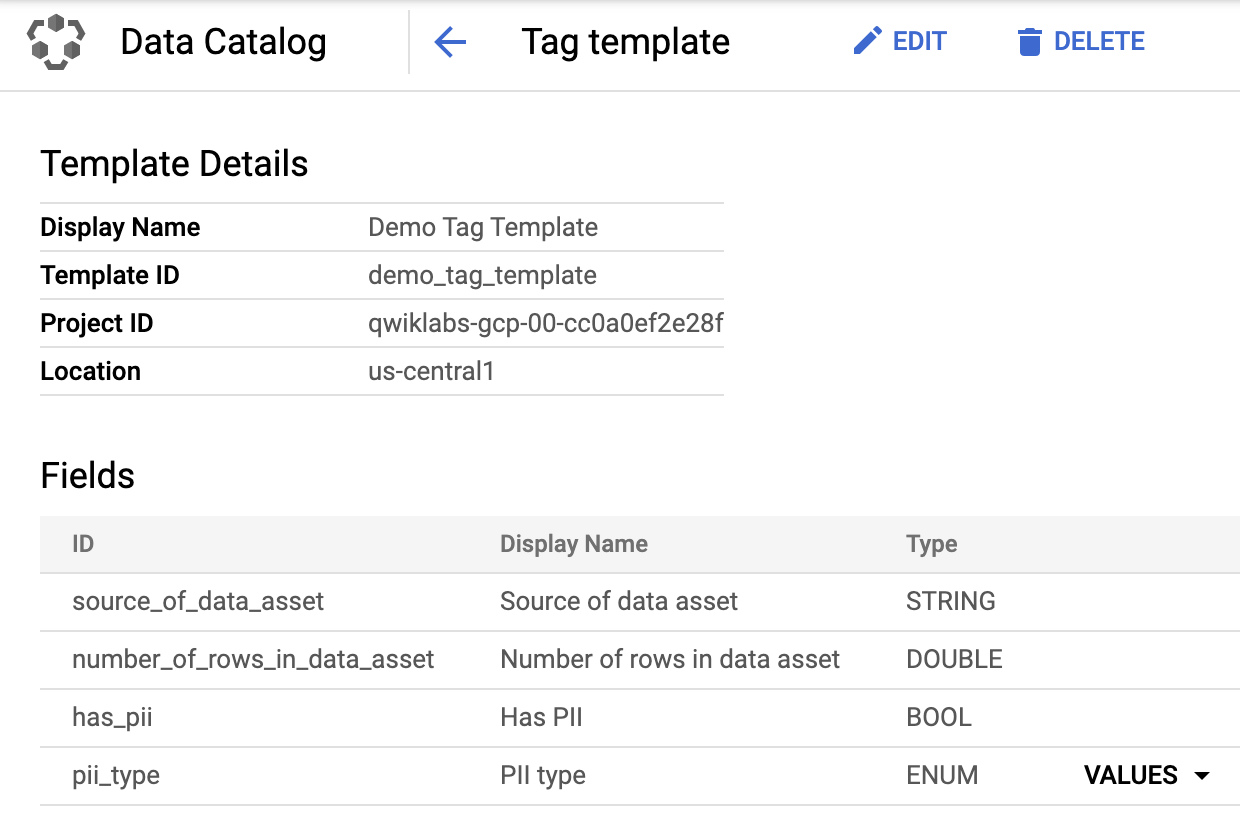
Task: Click the VALUES dropdown arrow caret
Action: [1202, 776]
